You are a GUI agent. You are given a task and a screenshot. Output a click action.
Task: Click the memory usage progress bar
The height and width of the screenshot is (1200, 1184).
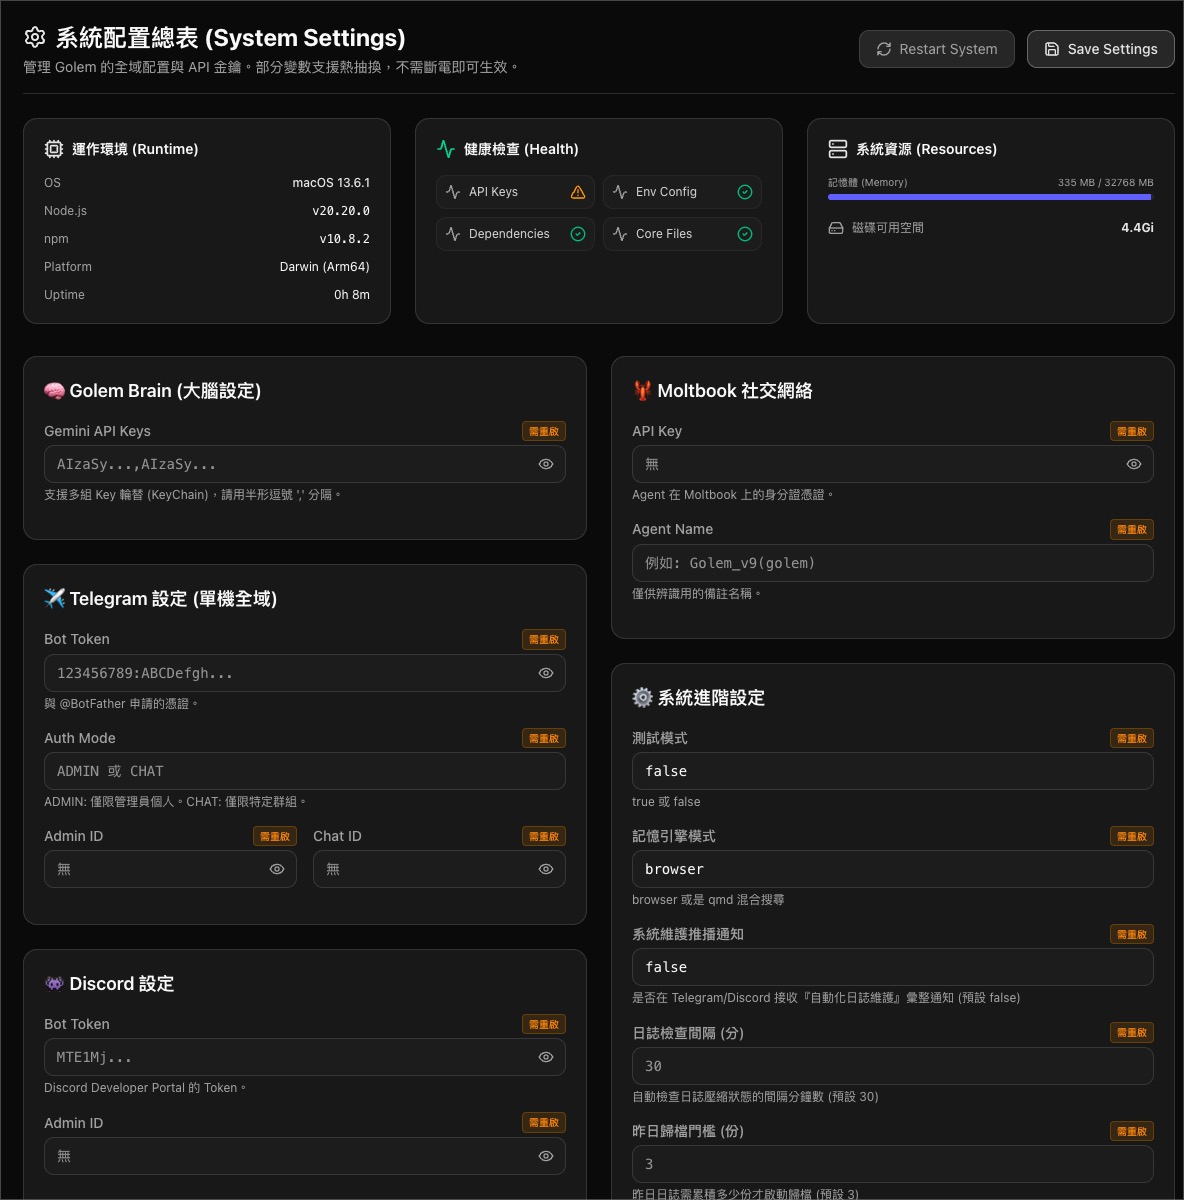click(x=991, y=197)
